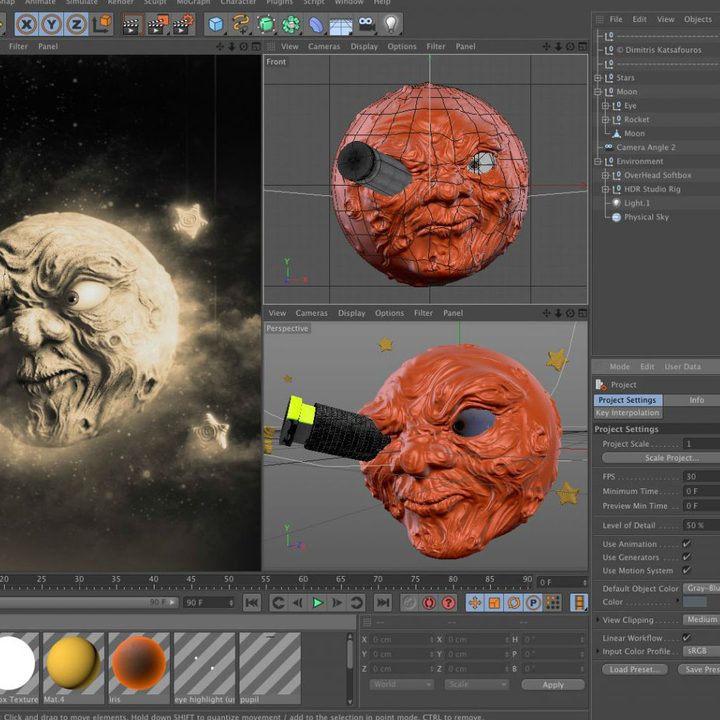
Task: Switch to Project Settings tab
Action: pos(627,400)
